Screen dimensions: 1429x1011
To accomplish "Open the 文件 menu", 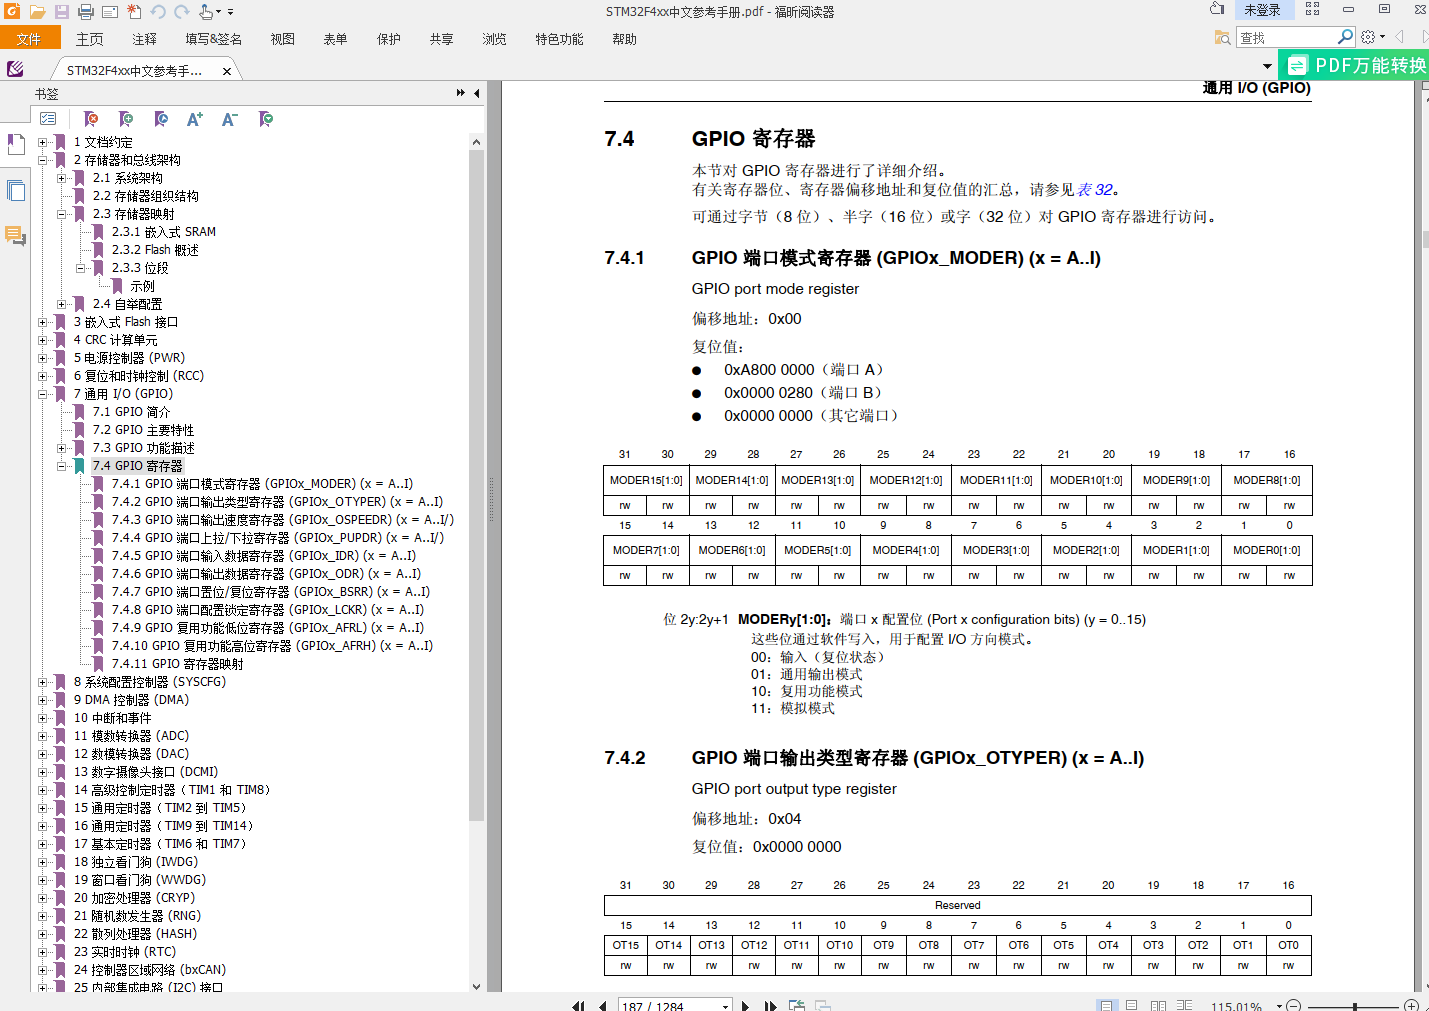I will (29, 39).
